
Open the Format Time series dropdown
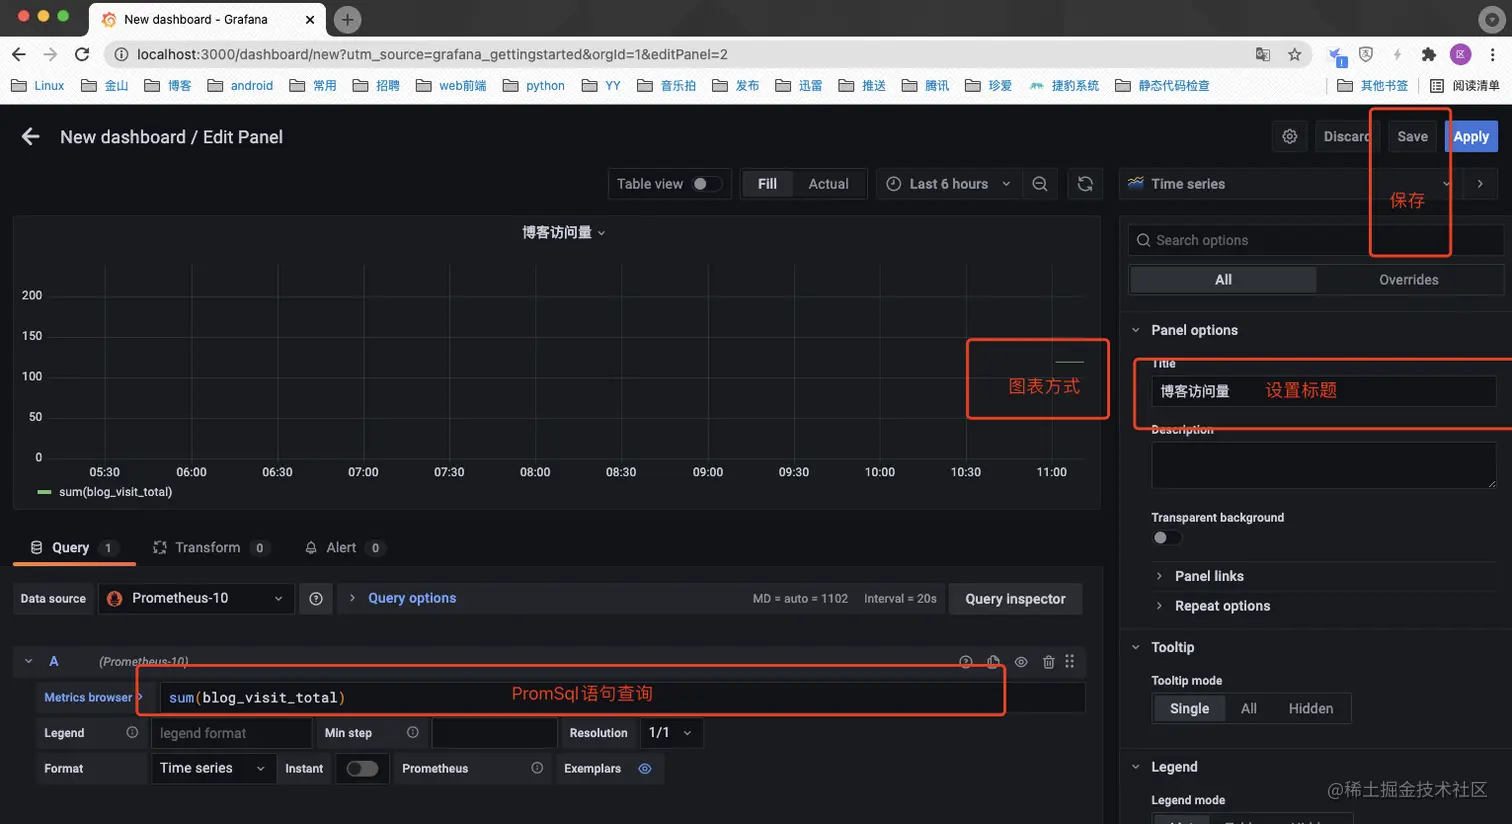coord(212,768)
